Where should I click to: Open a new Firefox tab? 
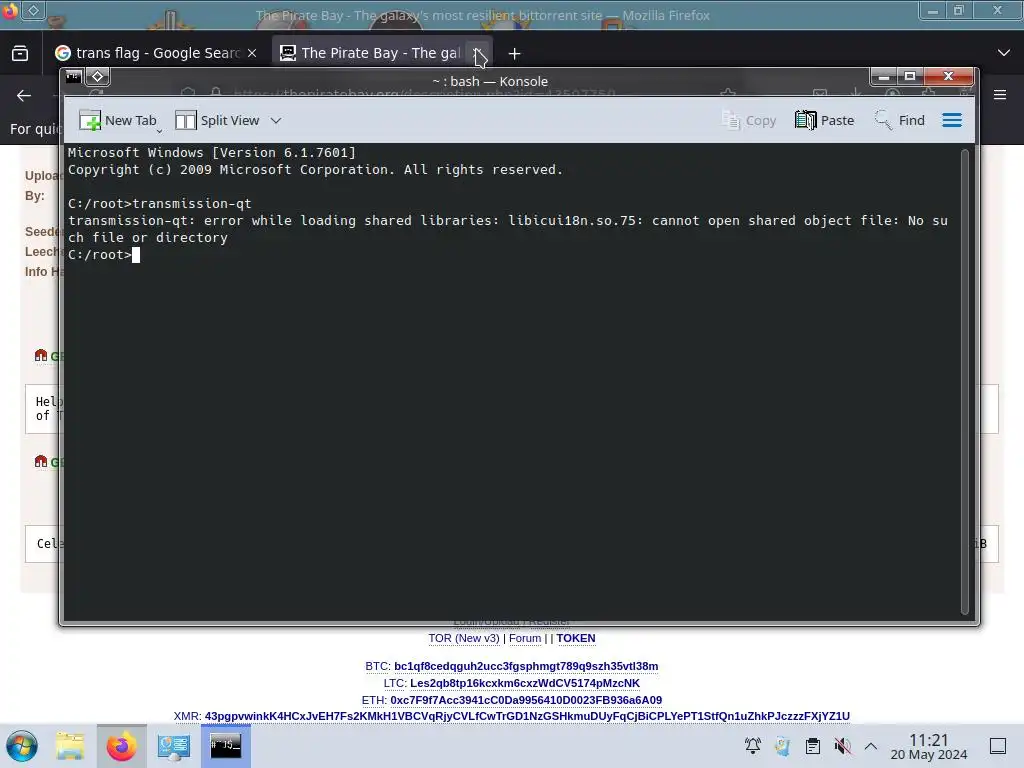(x=515, y=54)
